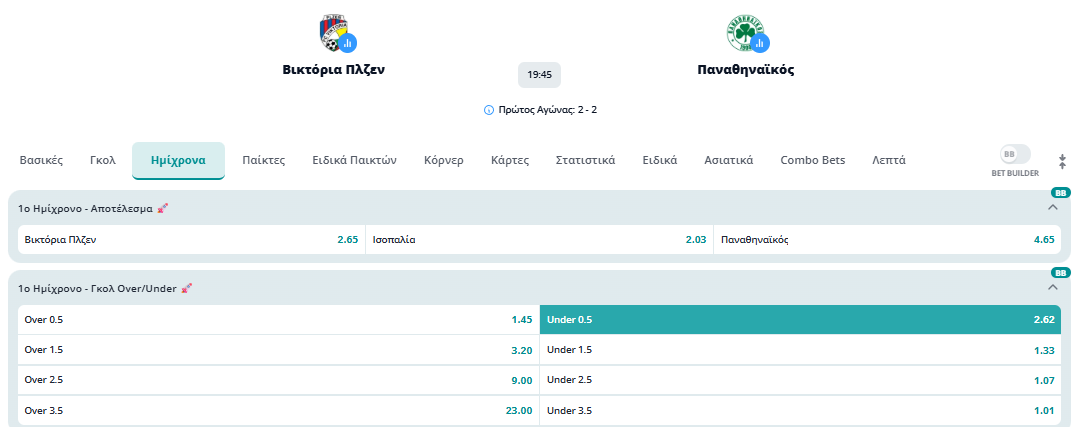Click info icon beside Πρώτος Αγώνας
The width and height of the screenshot is (1076, 427).
488,110
